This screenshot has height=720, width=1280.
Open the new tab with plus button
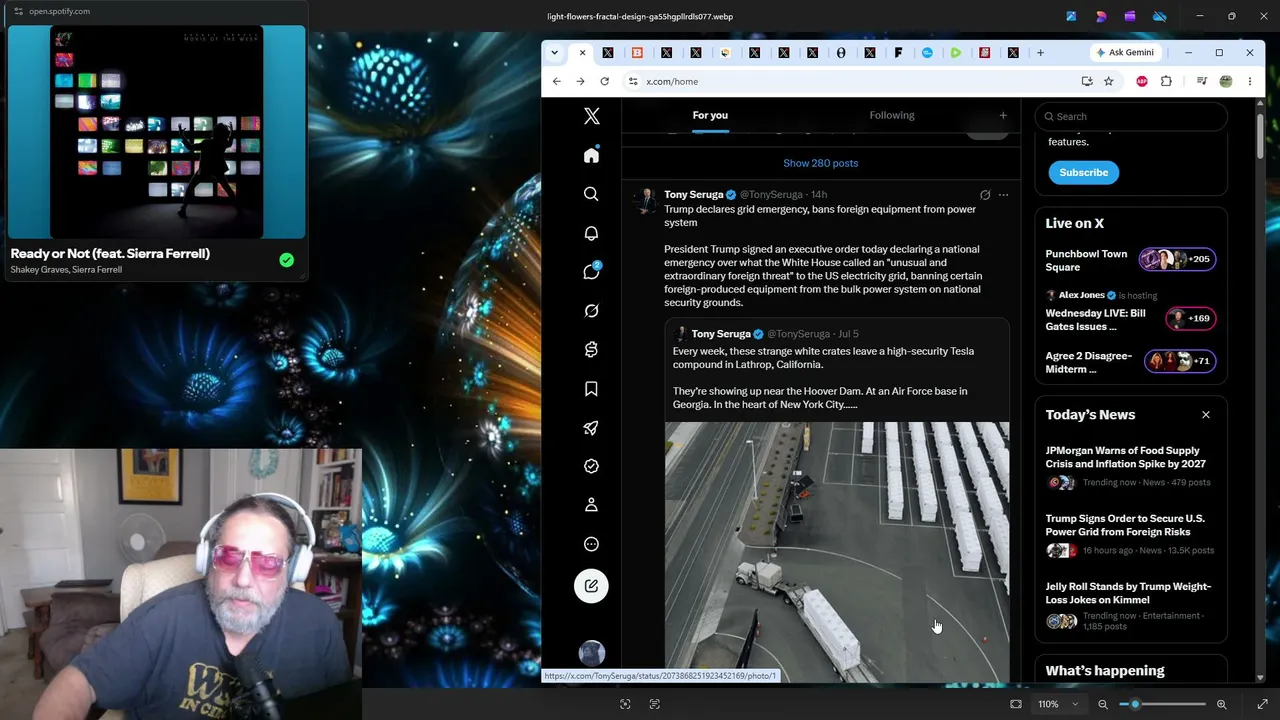(x=1040, y=52)
